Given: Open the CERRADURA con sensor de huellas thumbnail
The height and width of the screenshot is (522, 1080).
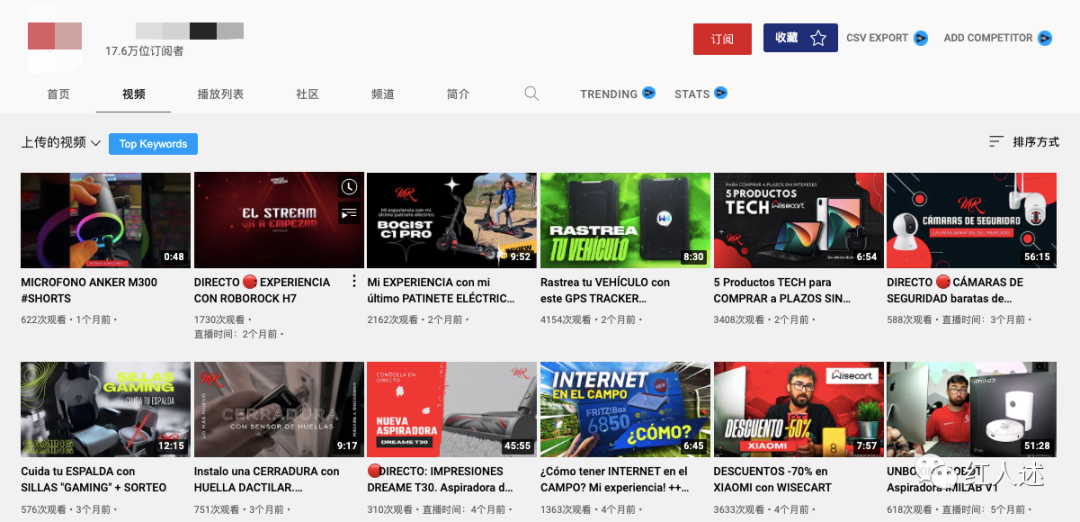Looking at the screenshot, I should coord(279,410).
